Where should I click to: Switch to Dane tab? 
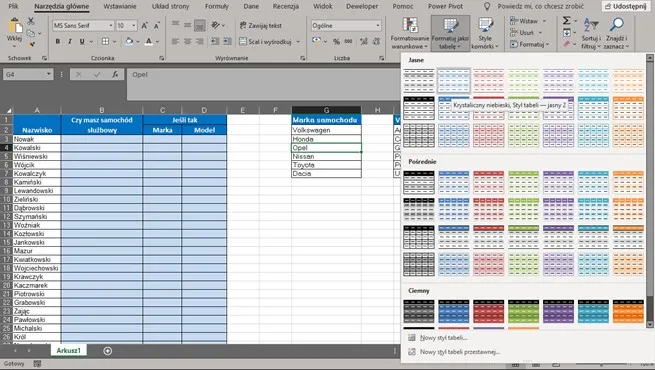pyautogui.click(x=251, y=6)
